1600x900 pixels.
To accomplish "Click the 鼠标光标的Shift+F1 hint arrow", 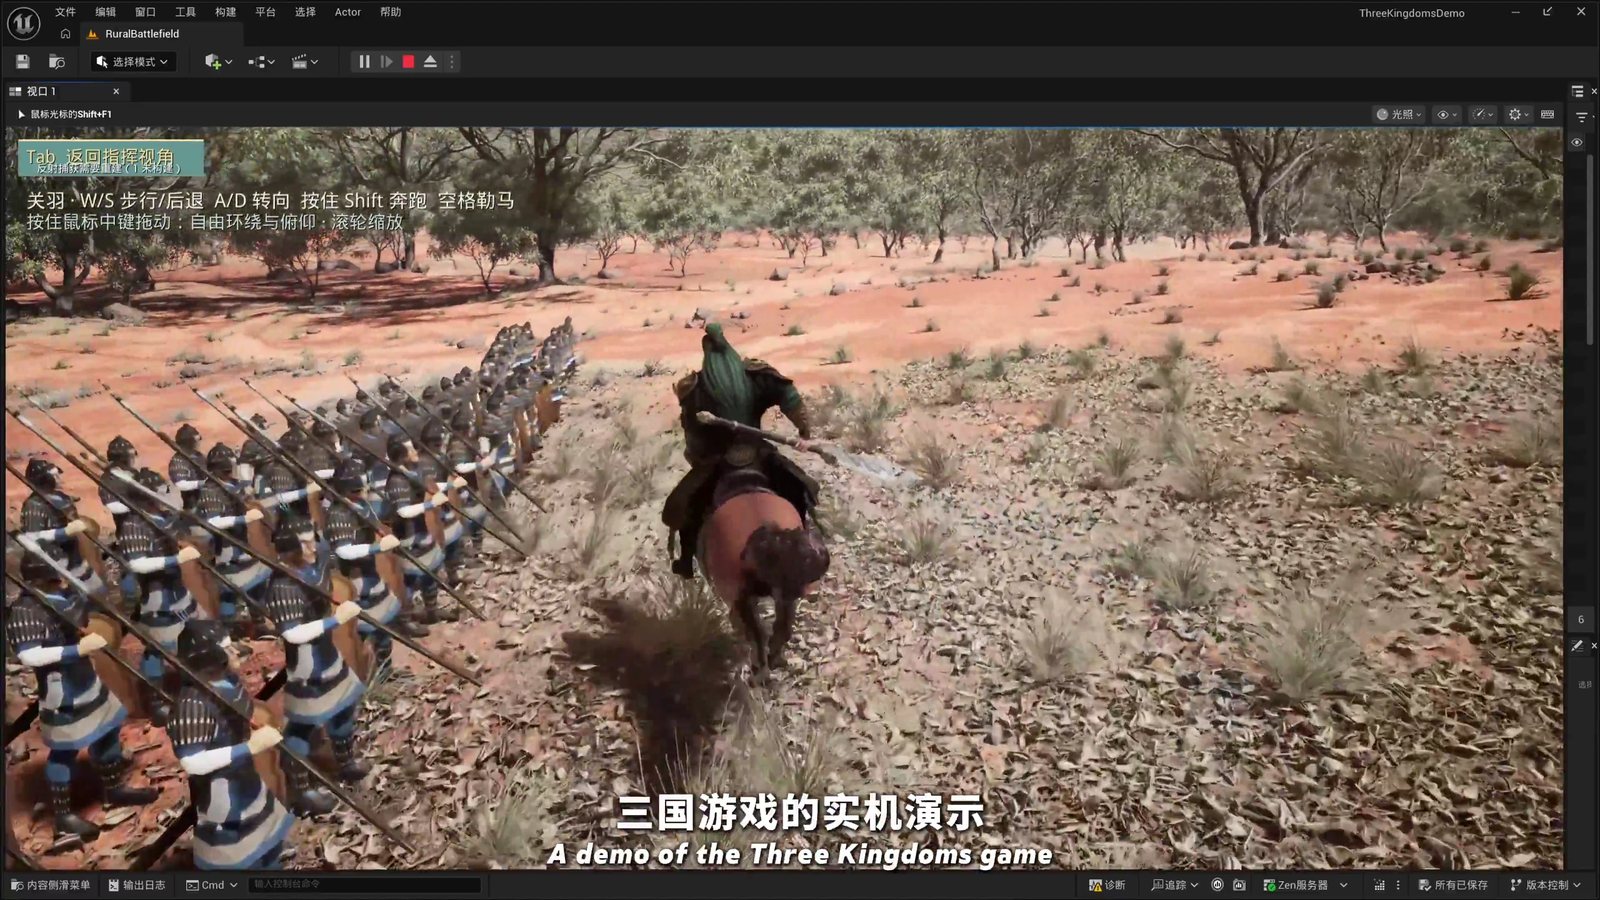I will point(21,114).
